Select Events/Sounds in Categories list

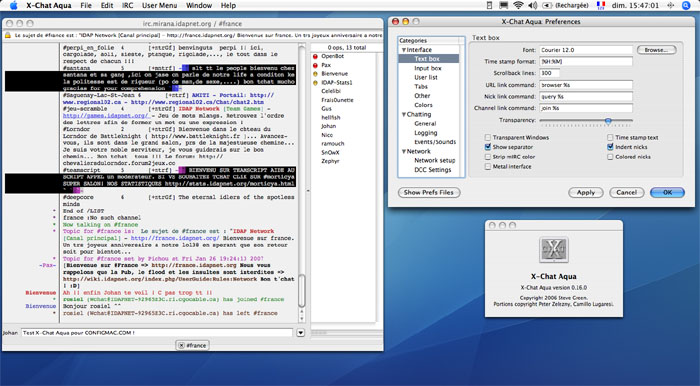click(435, 142)
